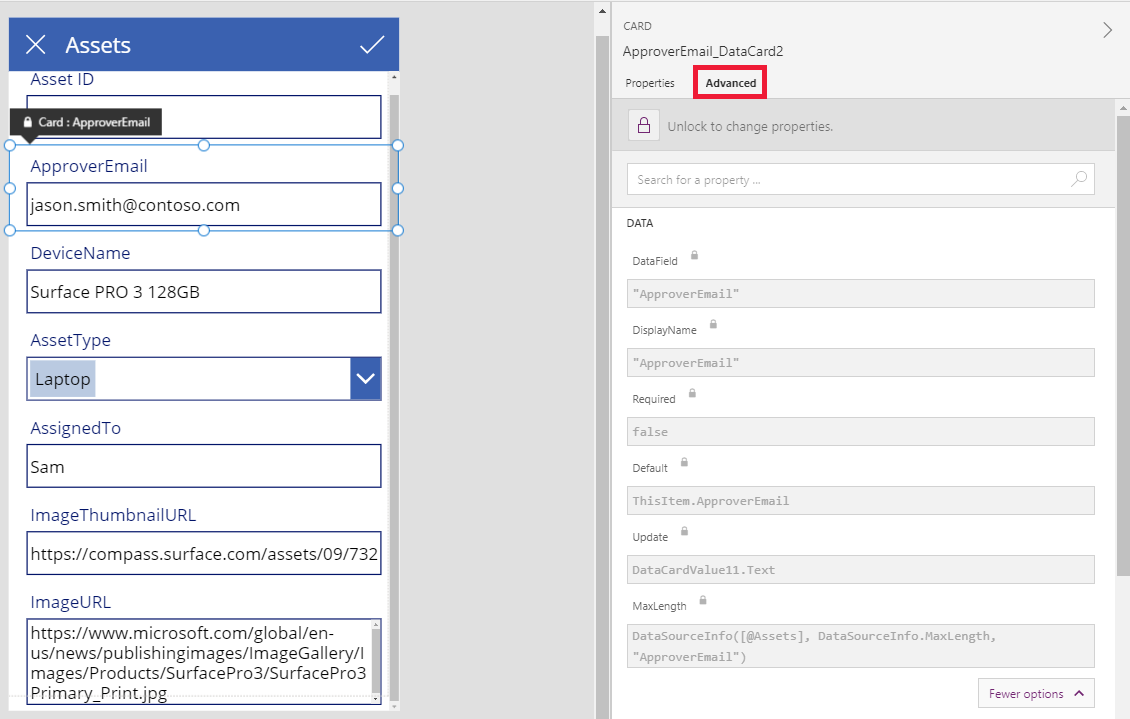
Task: Switch to the Properties tab
Action: pyautogui.click(x=649, y=83)
